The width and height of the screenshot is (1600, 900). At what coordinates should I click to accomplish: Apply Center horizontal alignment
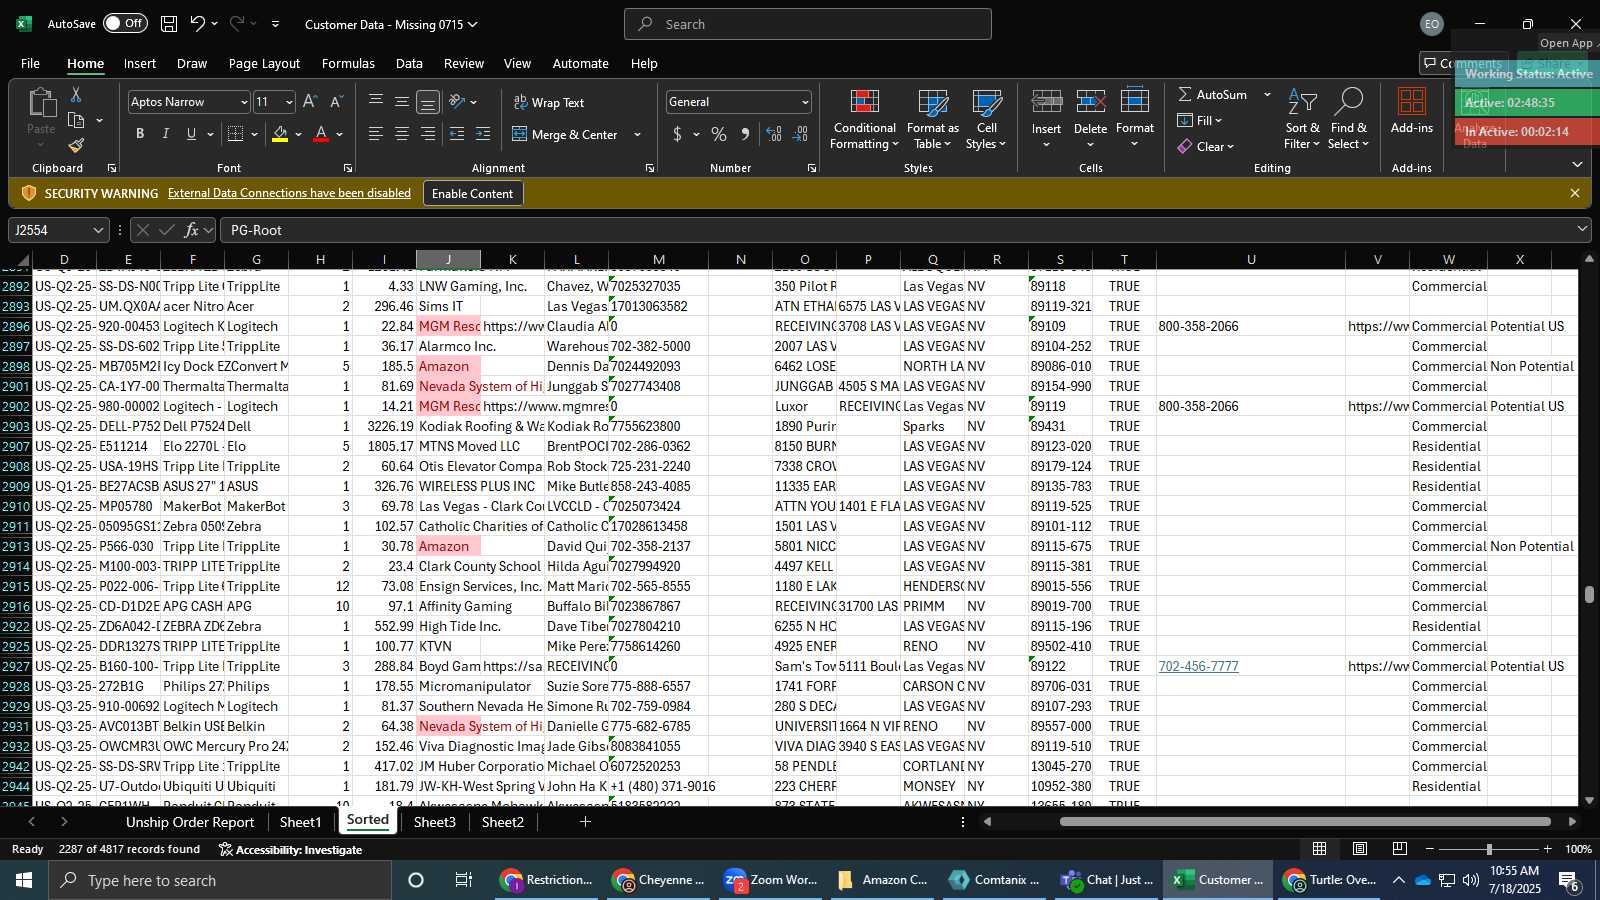coord(402,134)
